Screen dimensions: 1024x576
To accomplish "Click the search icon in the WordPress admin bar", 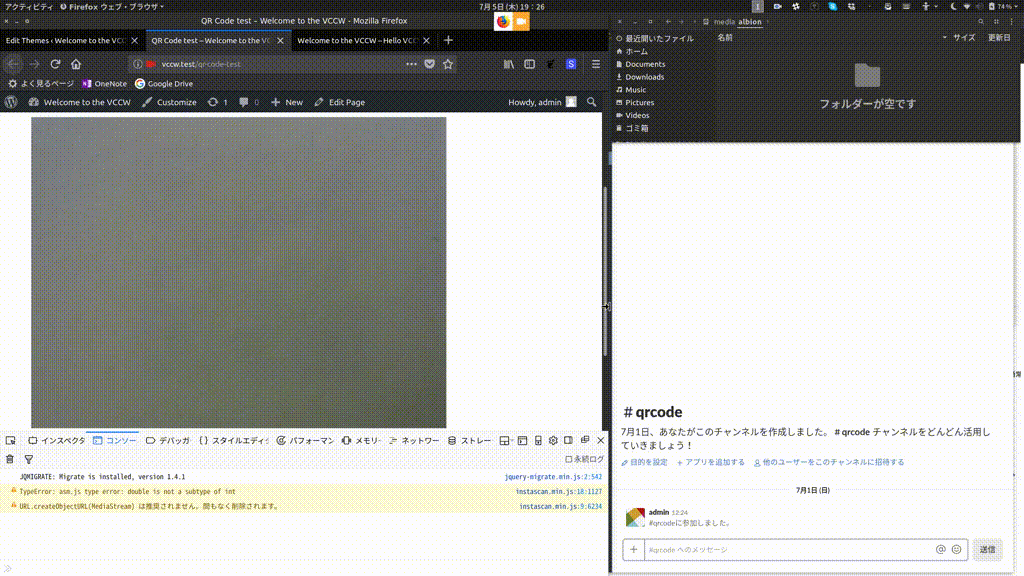I will point(591,101).
